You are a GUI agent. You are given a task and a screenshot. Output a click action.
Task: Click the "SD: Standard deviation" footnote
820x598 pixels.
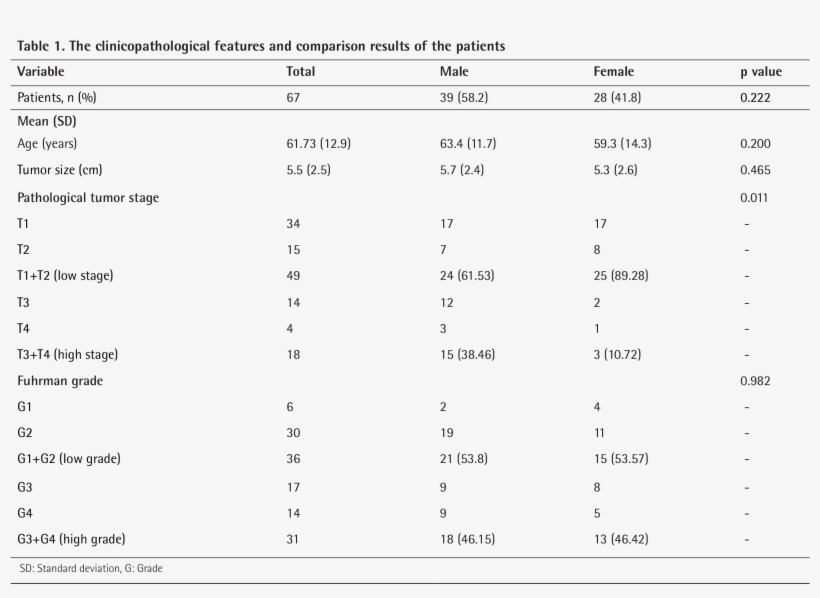click(90, 569)
